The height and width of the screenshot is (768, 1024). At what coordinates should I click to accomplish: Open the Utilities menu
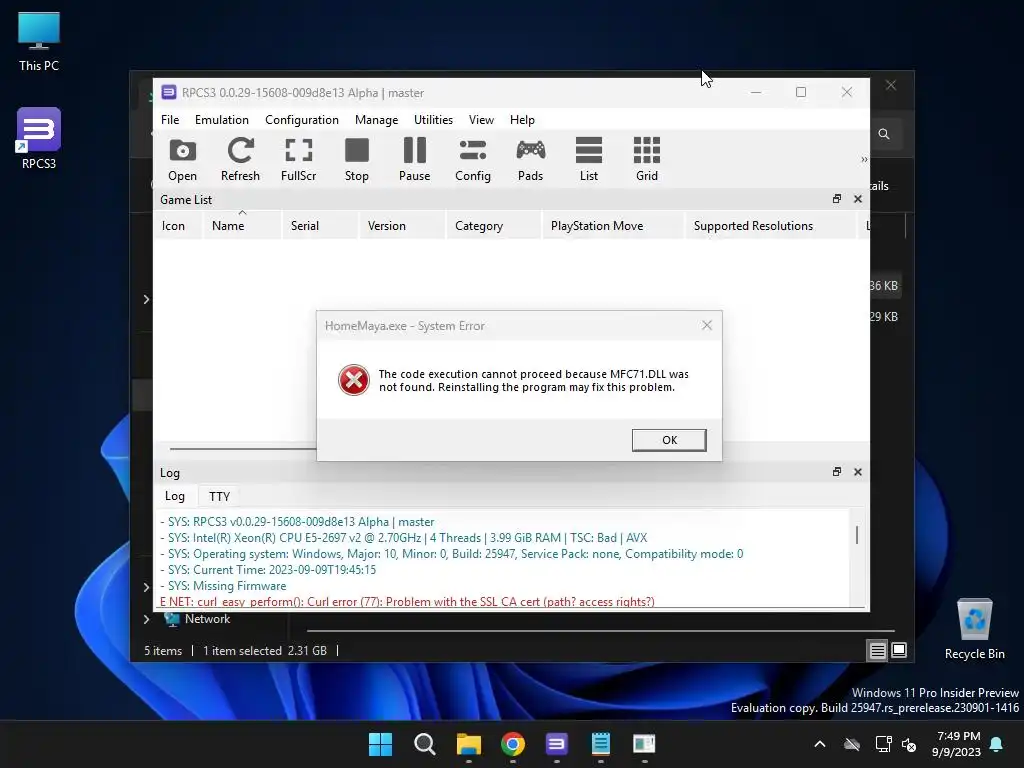point(433,120)
